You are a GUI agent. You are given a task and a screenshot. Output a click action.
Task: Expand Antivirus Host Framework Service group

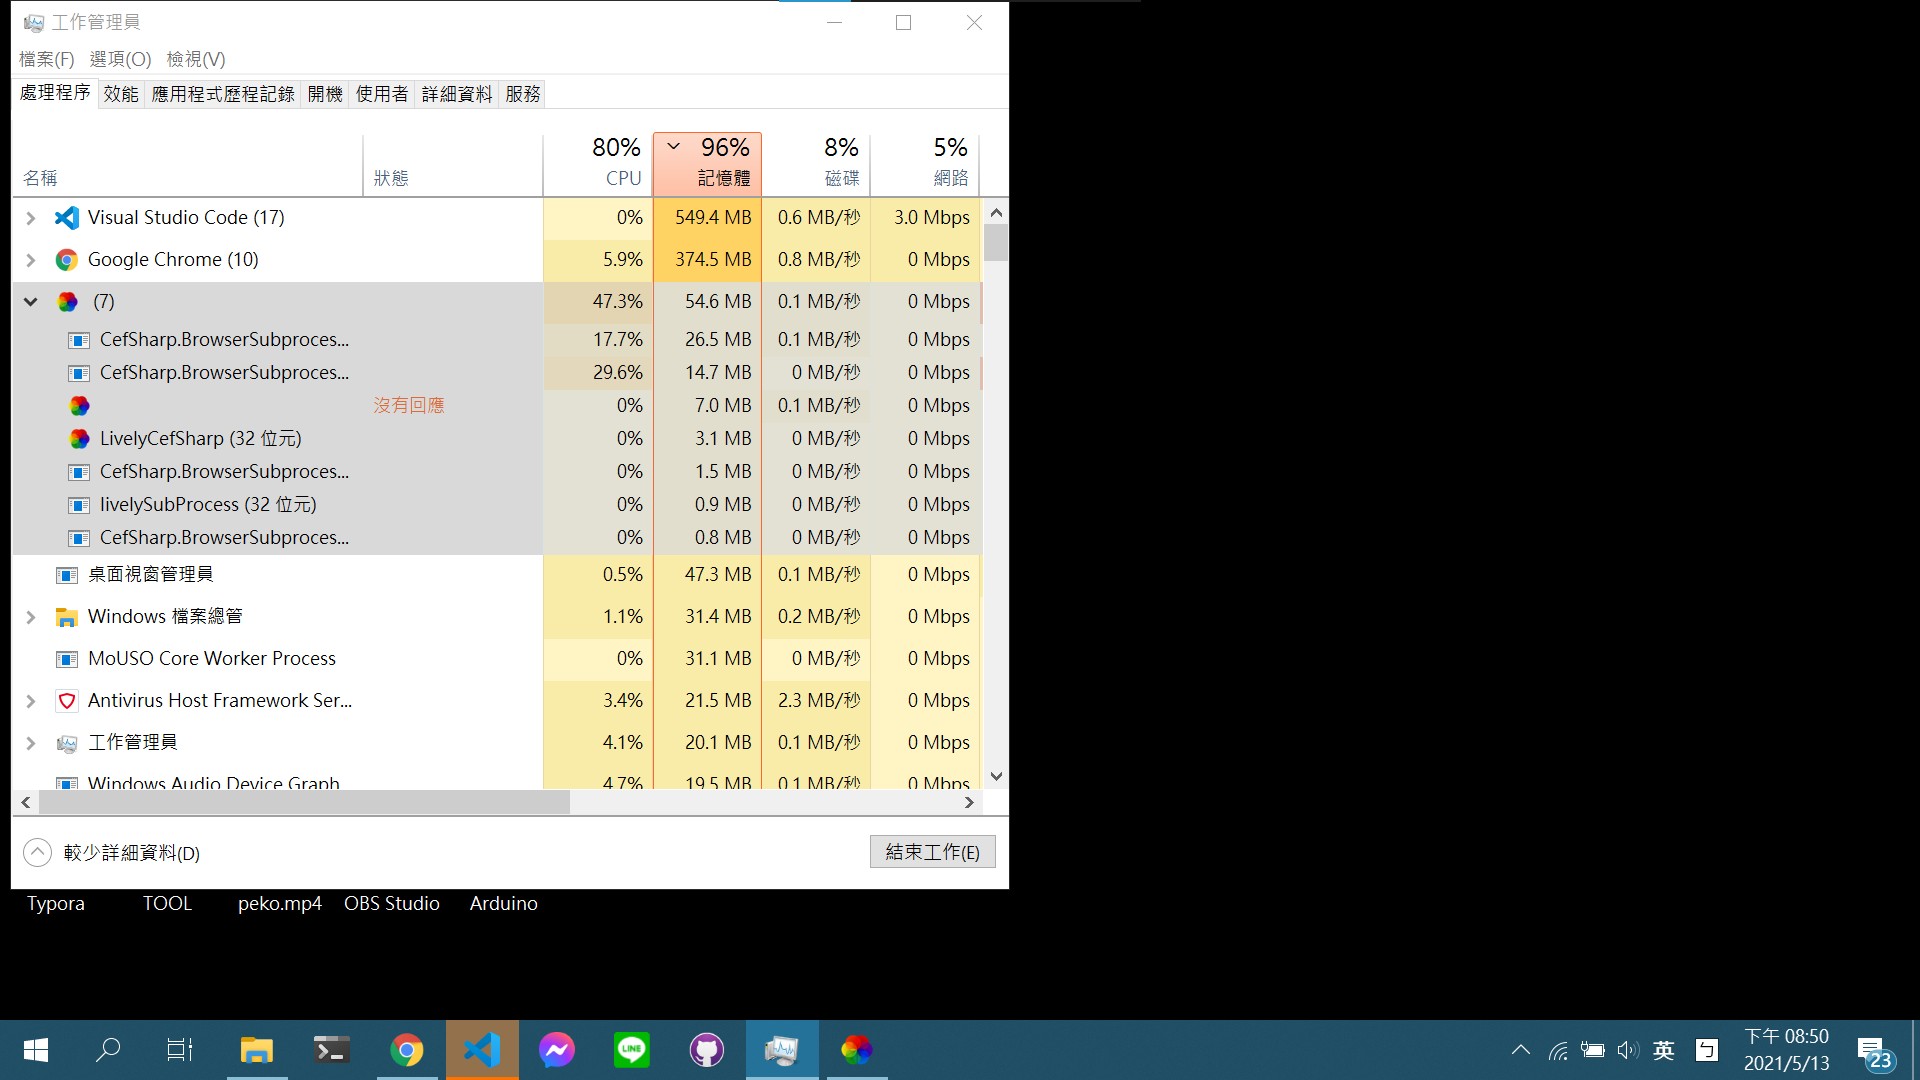31,701
